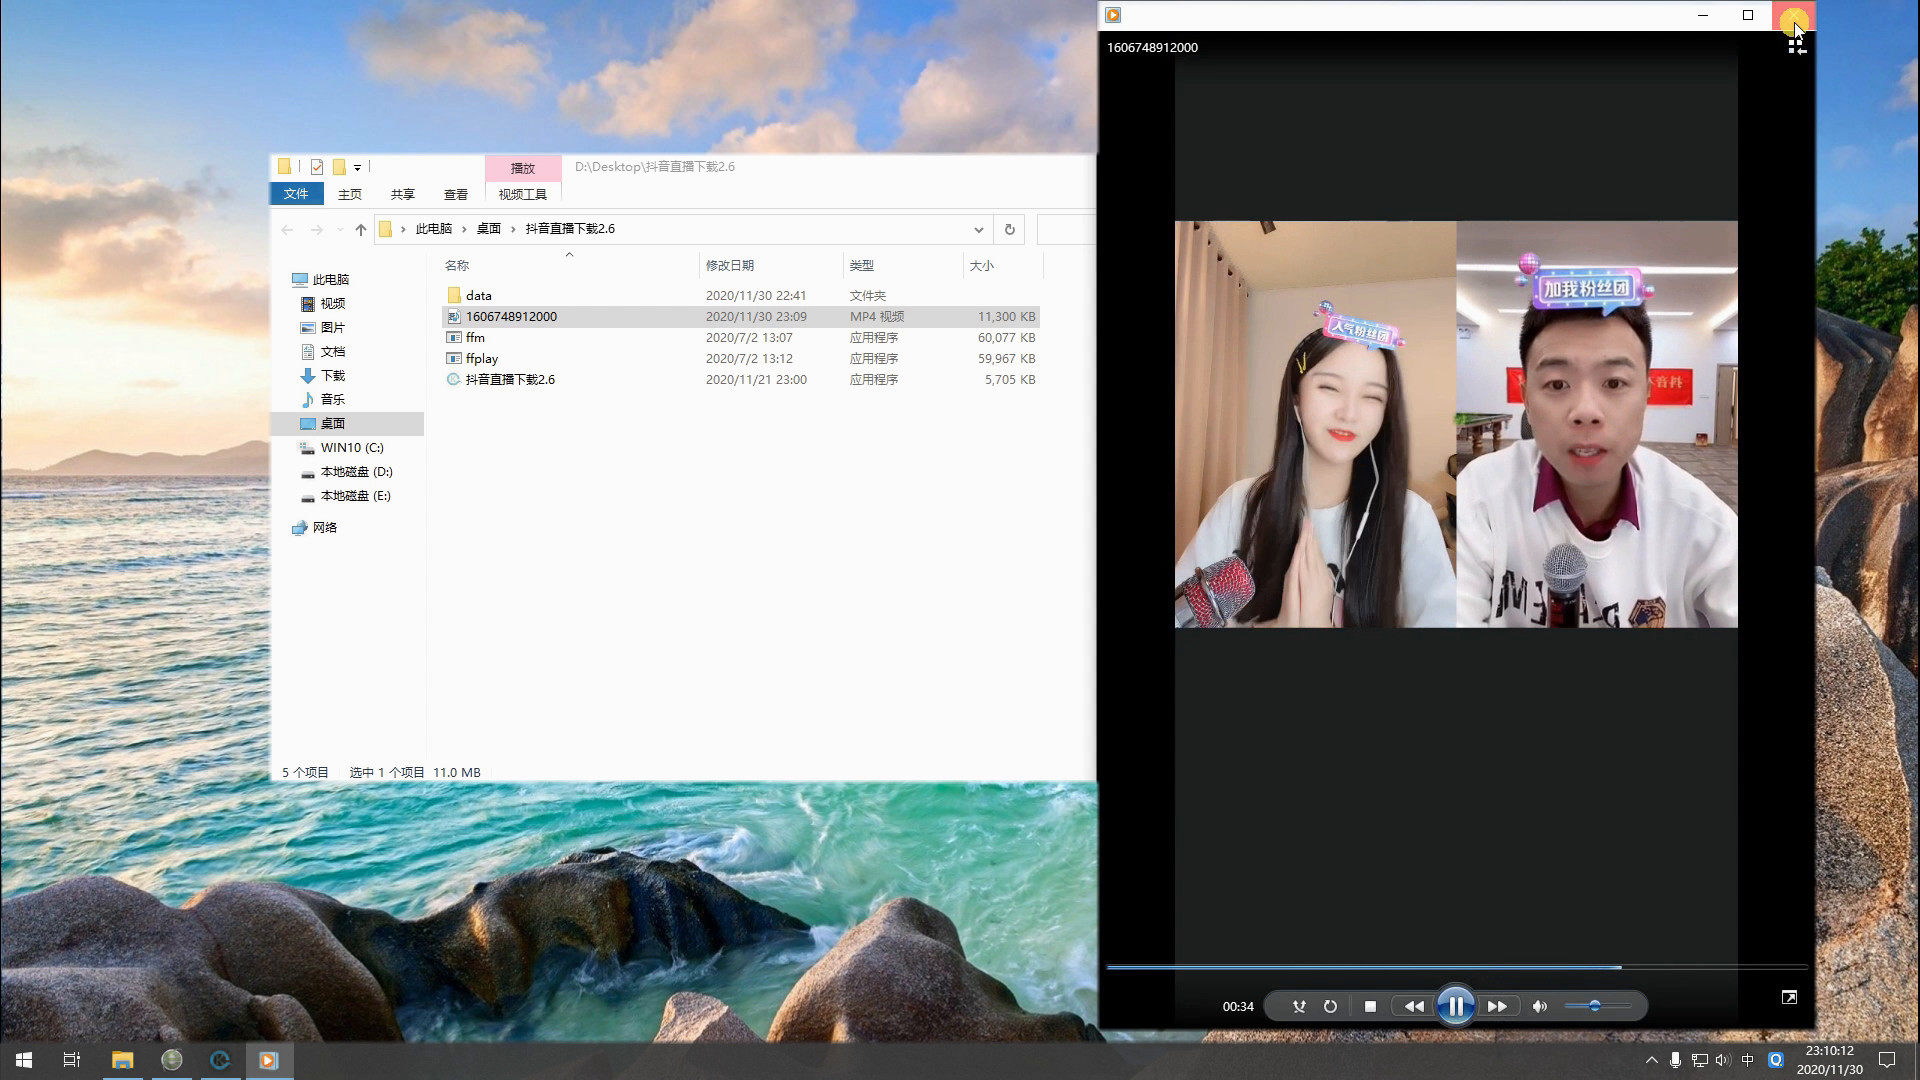Click the rewind button
1920x1080 pixels.
click(x=1413, y=1007)
